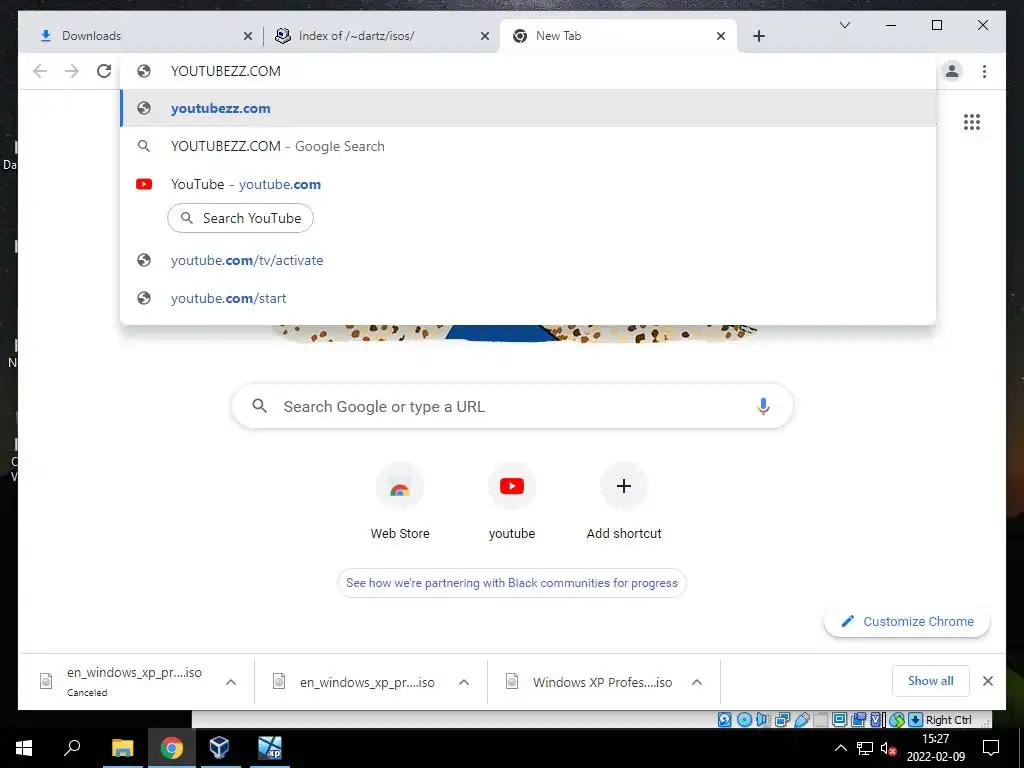The height and width of the screenshot is (768, 1024).
Task: Open the Start menu in the taskbar
Action: coord(24,748)
